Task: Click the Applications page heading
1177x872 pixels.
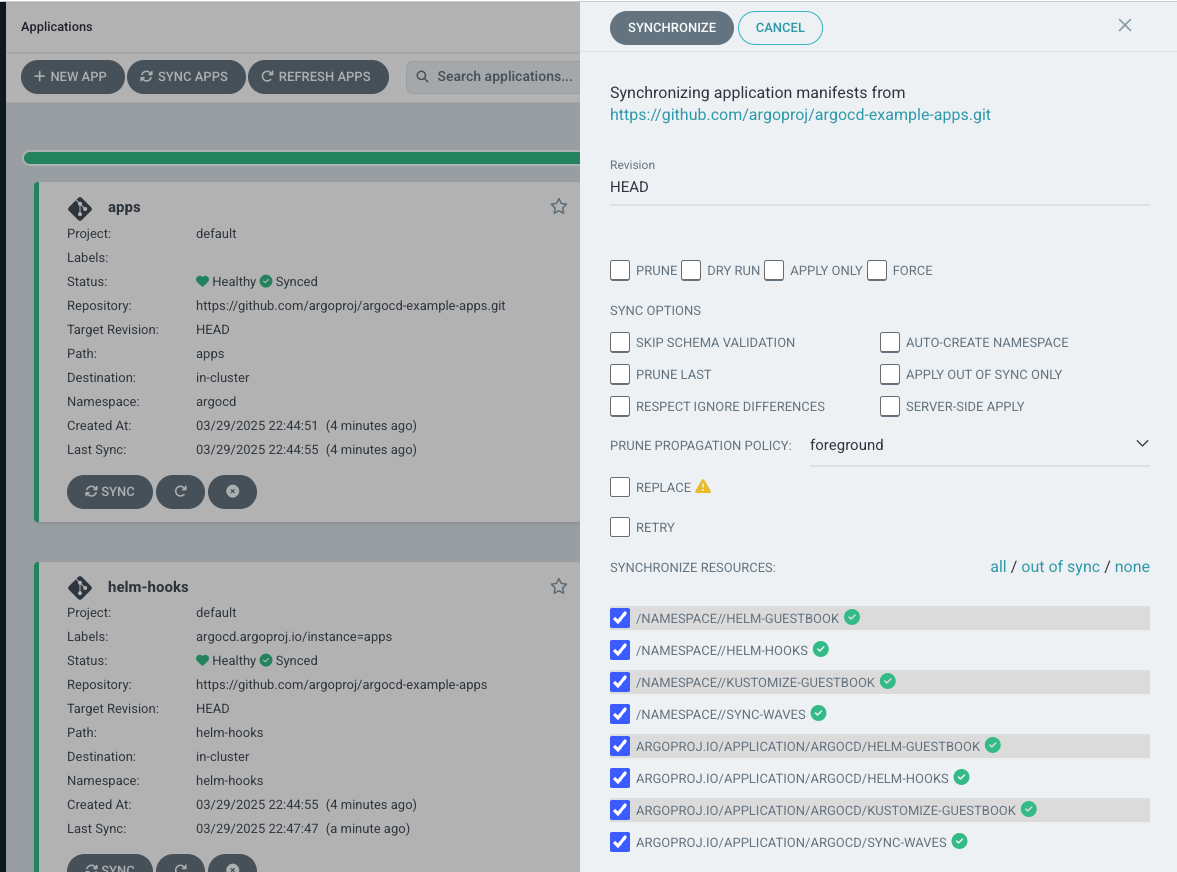Action: [x=56, y=27]
